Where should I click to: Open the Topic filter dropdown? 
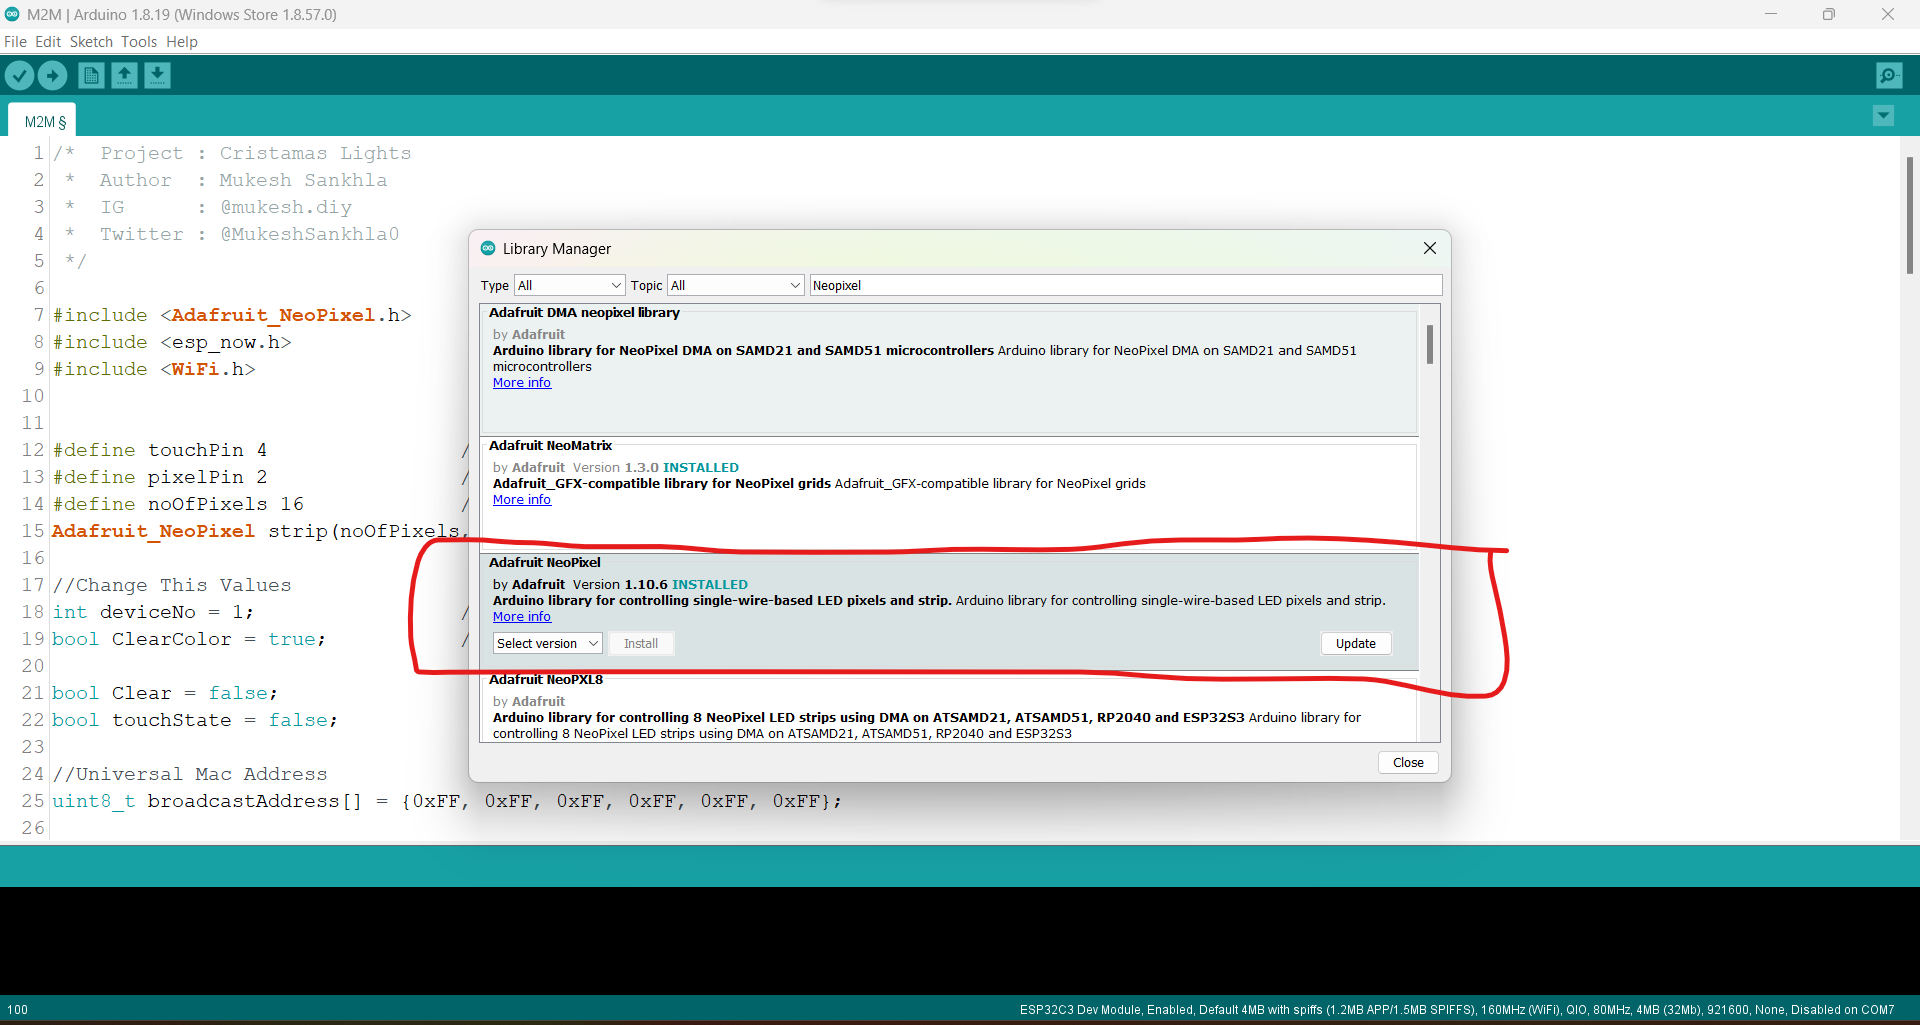point(734,285)
